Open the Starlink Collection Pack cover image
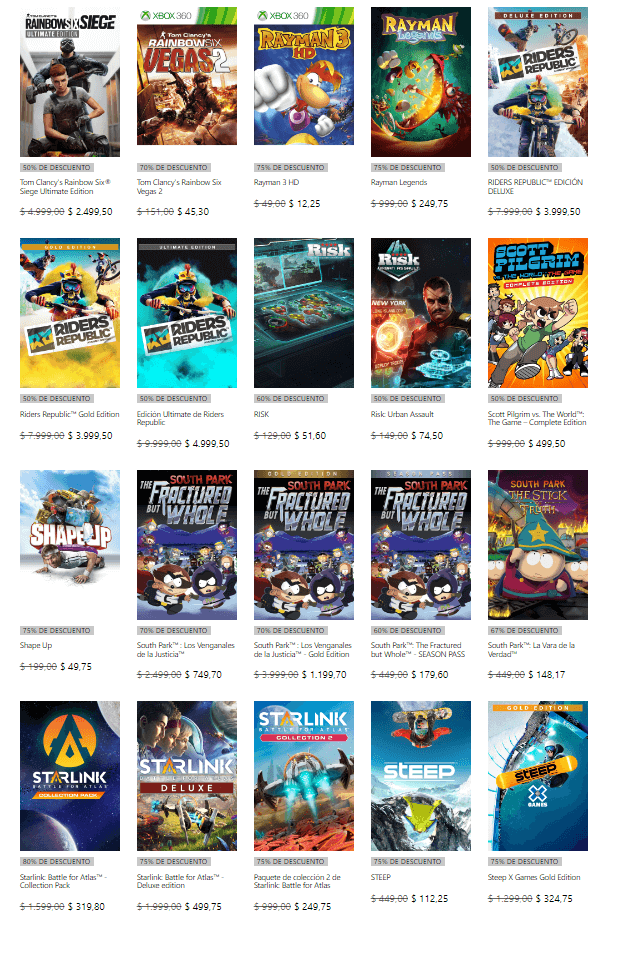626x970 pixels. [70, 776]
